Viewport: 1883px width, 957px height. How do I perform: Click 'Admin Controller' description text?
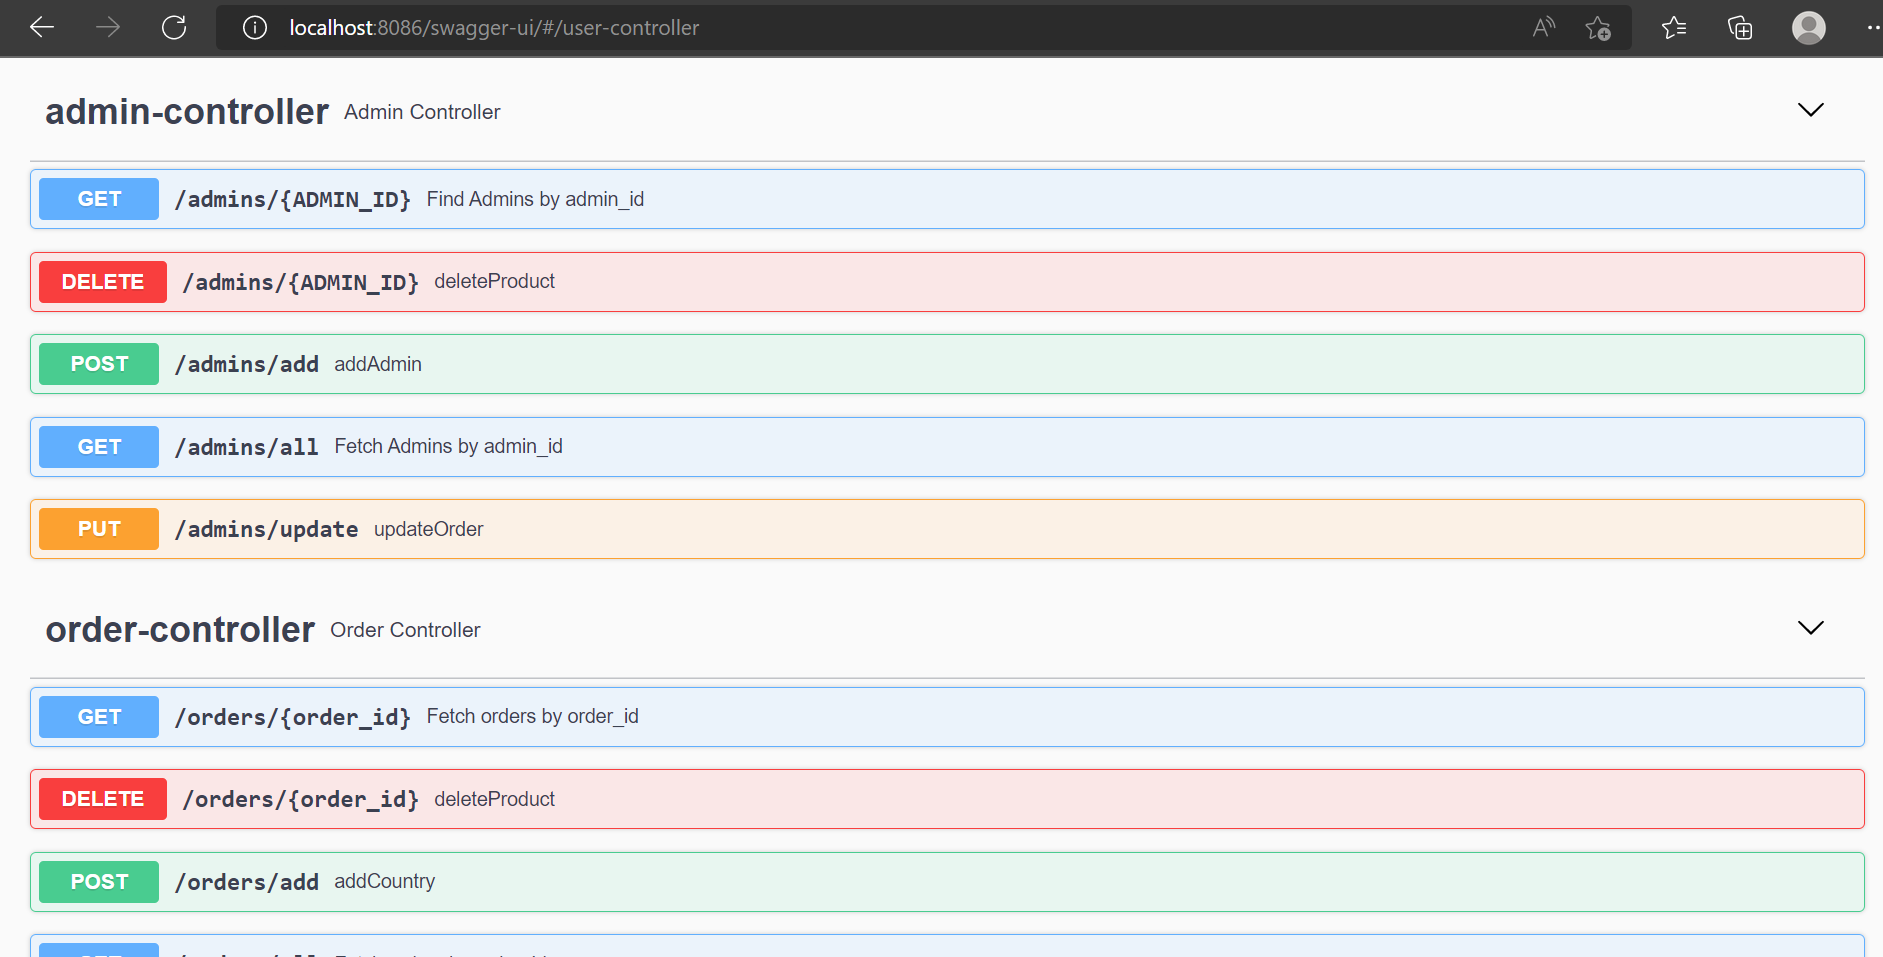pyautogui.click(x=422, y=112)
